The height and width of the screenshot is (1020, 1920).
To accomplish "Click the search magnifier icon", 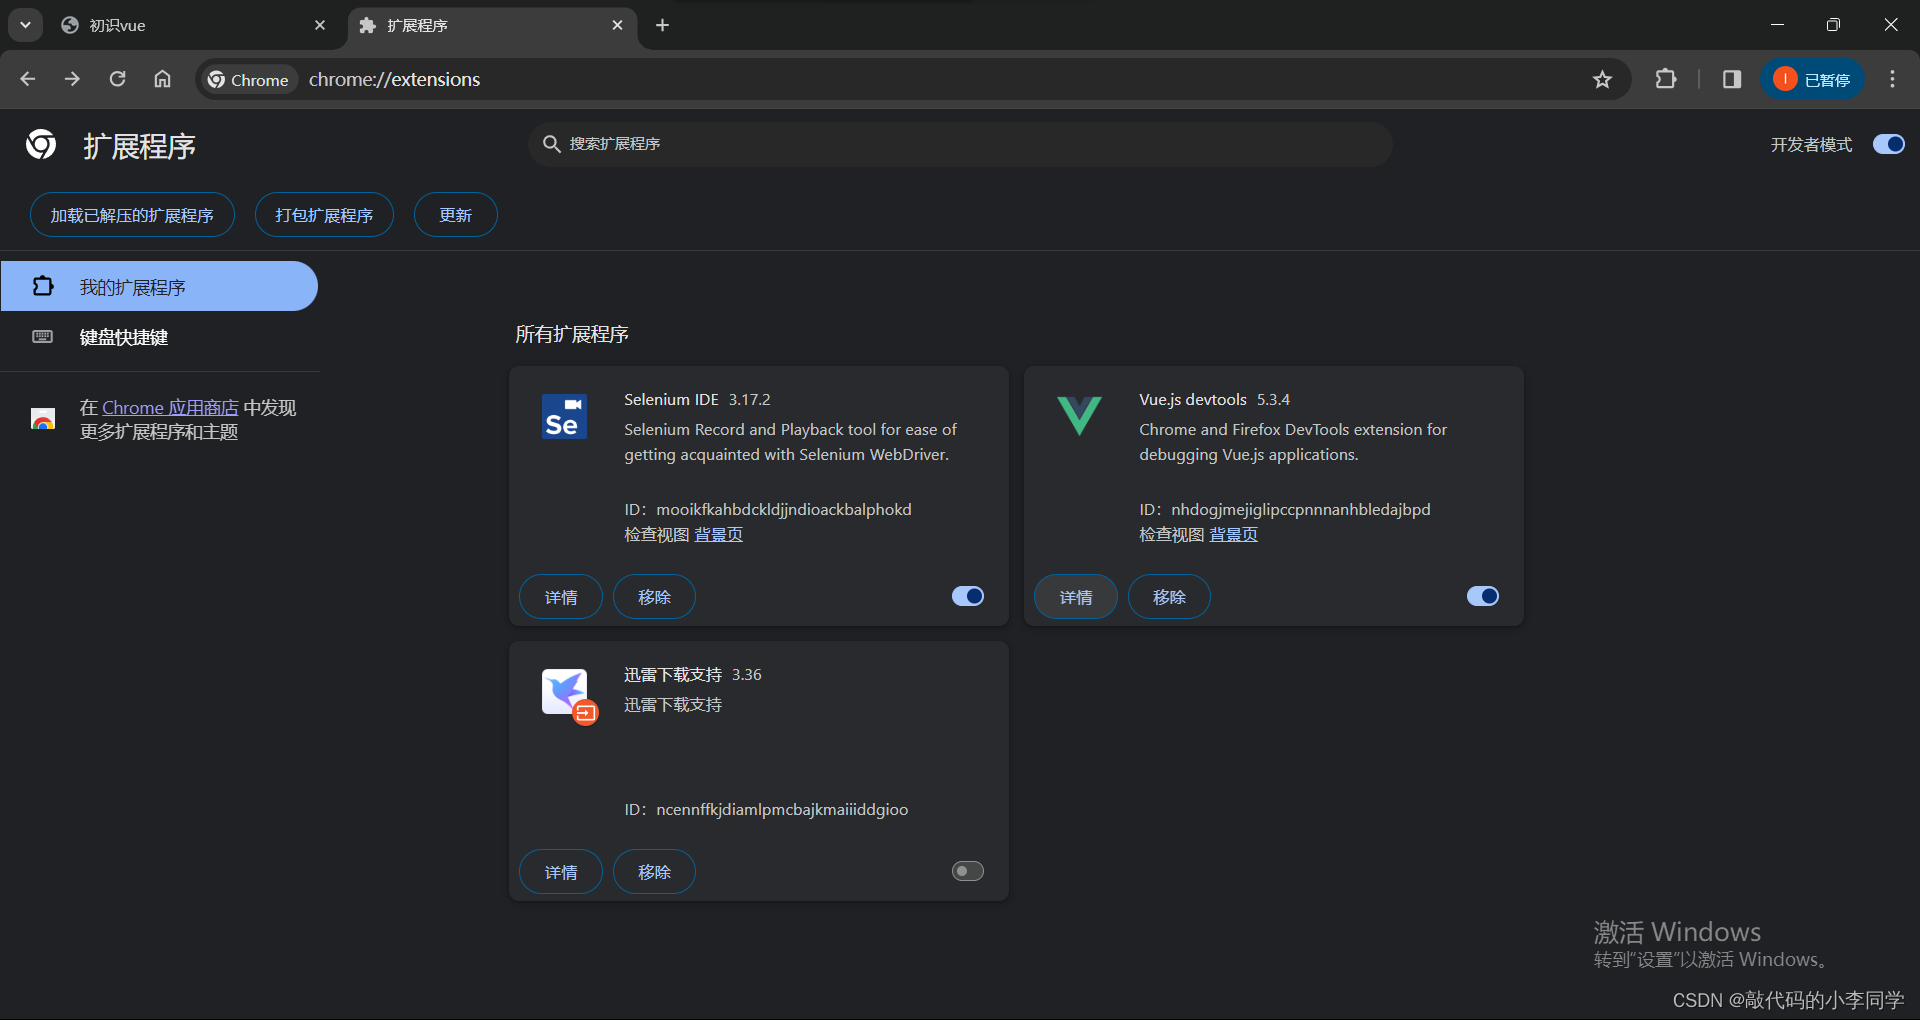I will coord(551,144).
